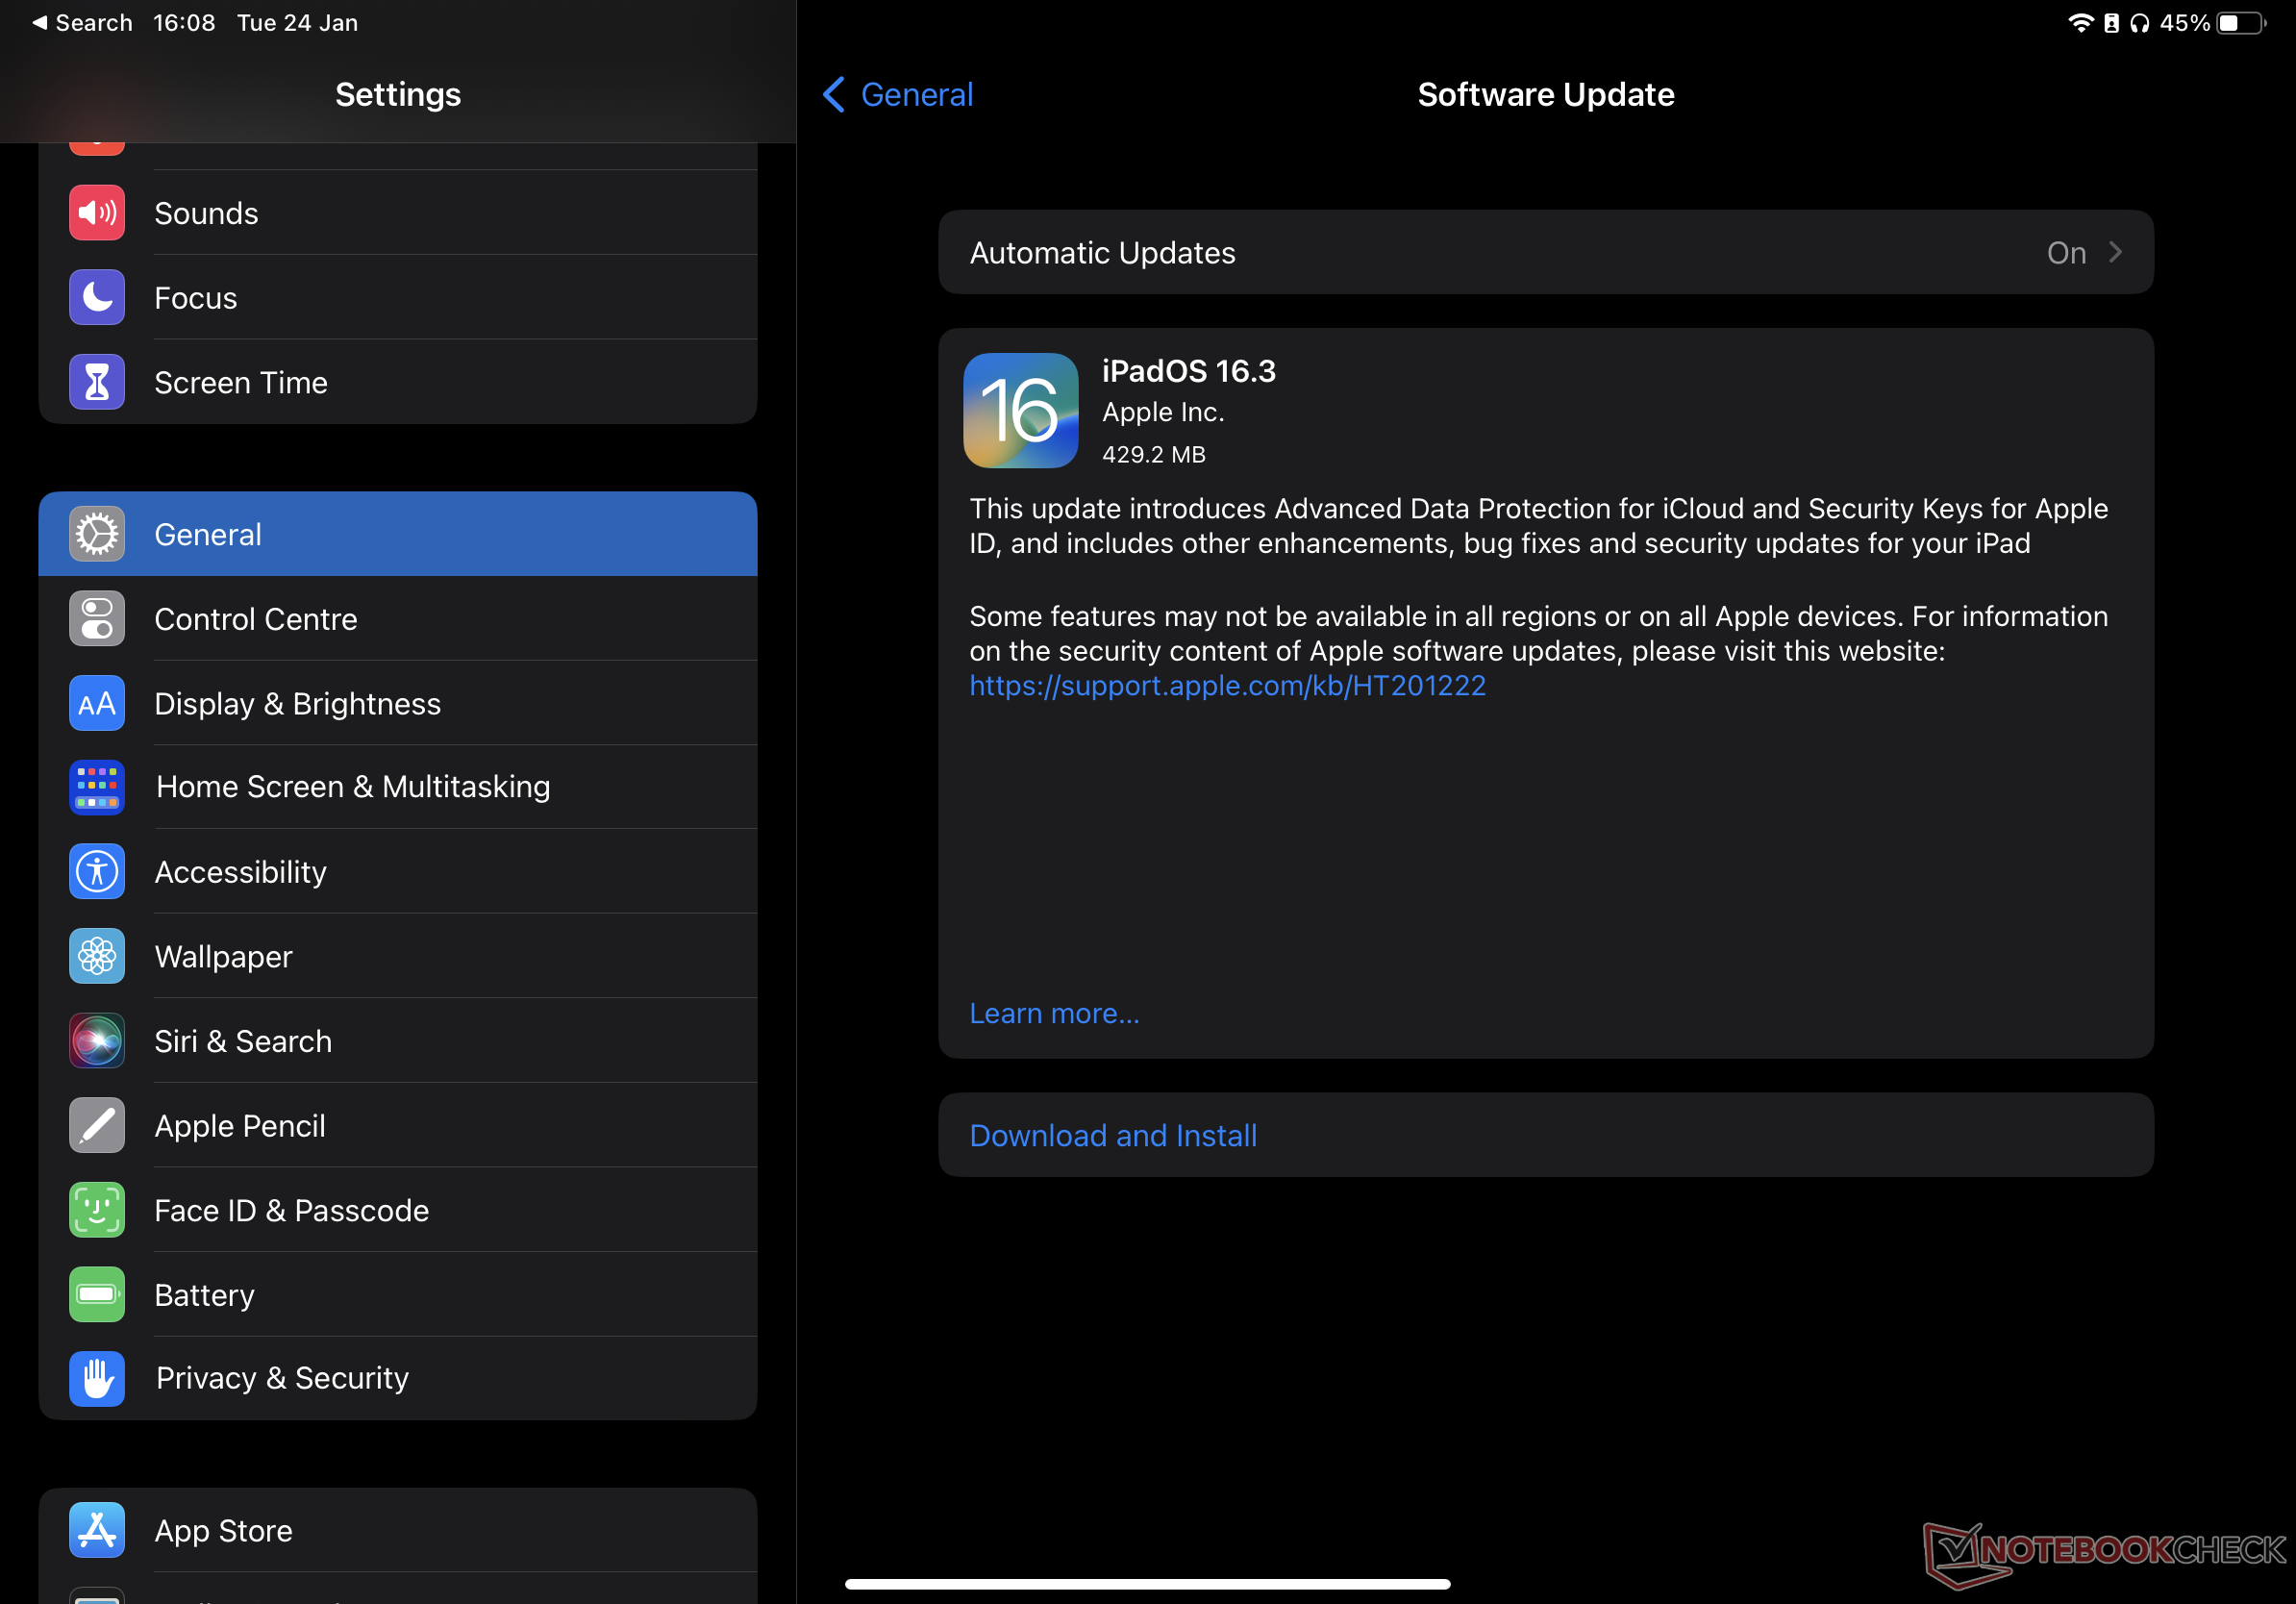Viewport: 2296px width, 1604px height.
Task: Tap the Apple Pencil icon
Action: [x=97, y=1125]
